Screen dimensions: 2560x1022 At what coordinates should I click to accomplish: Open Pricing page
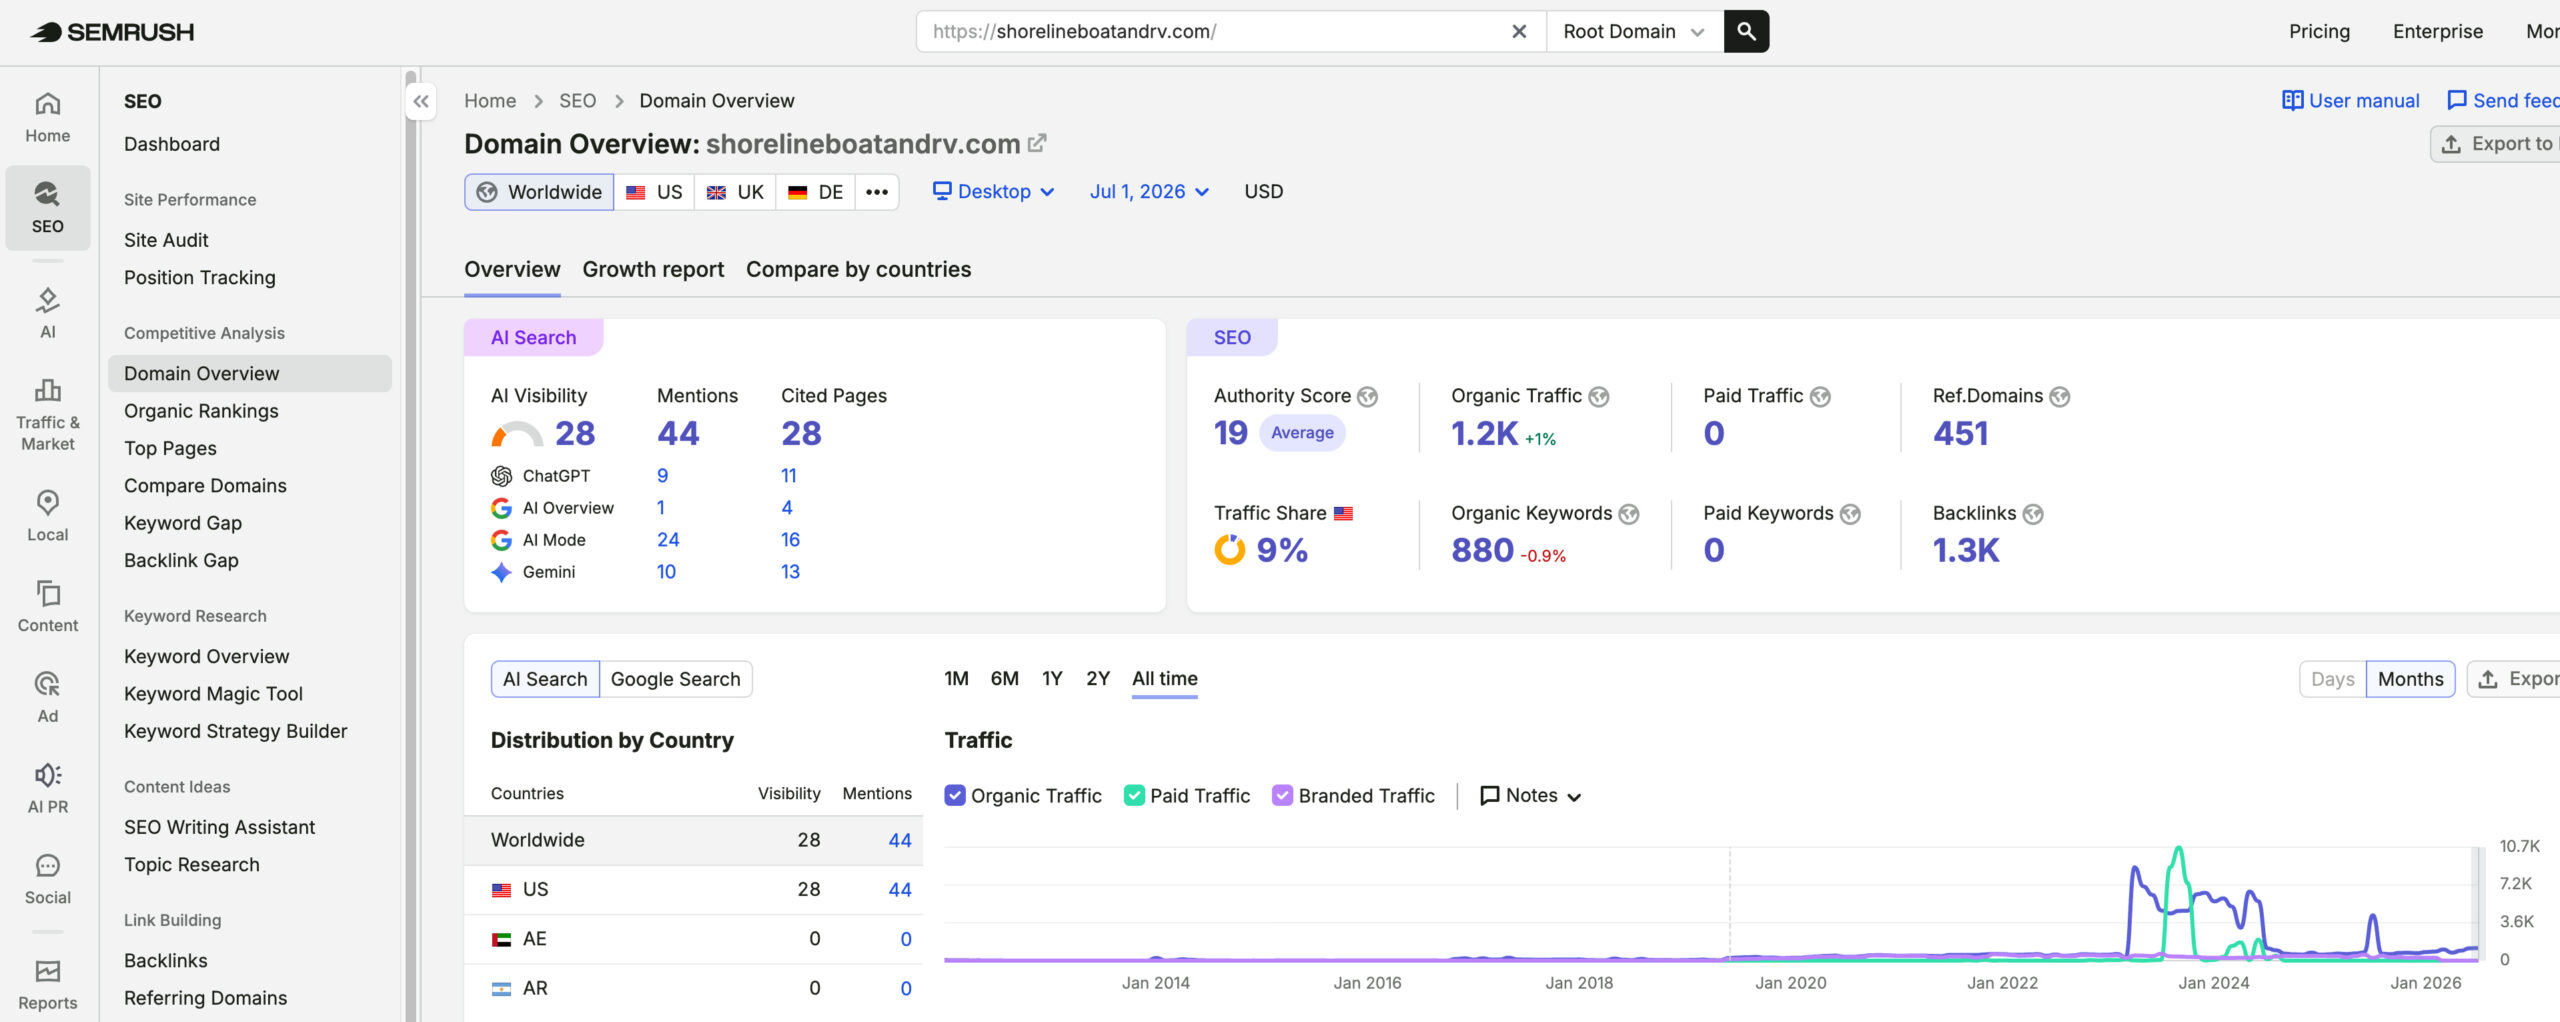point(2319,31)
